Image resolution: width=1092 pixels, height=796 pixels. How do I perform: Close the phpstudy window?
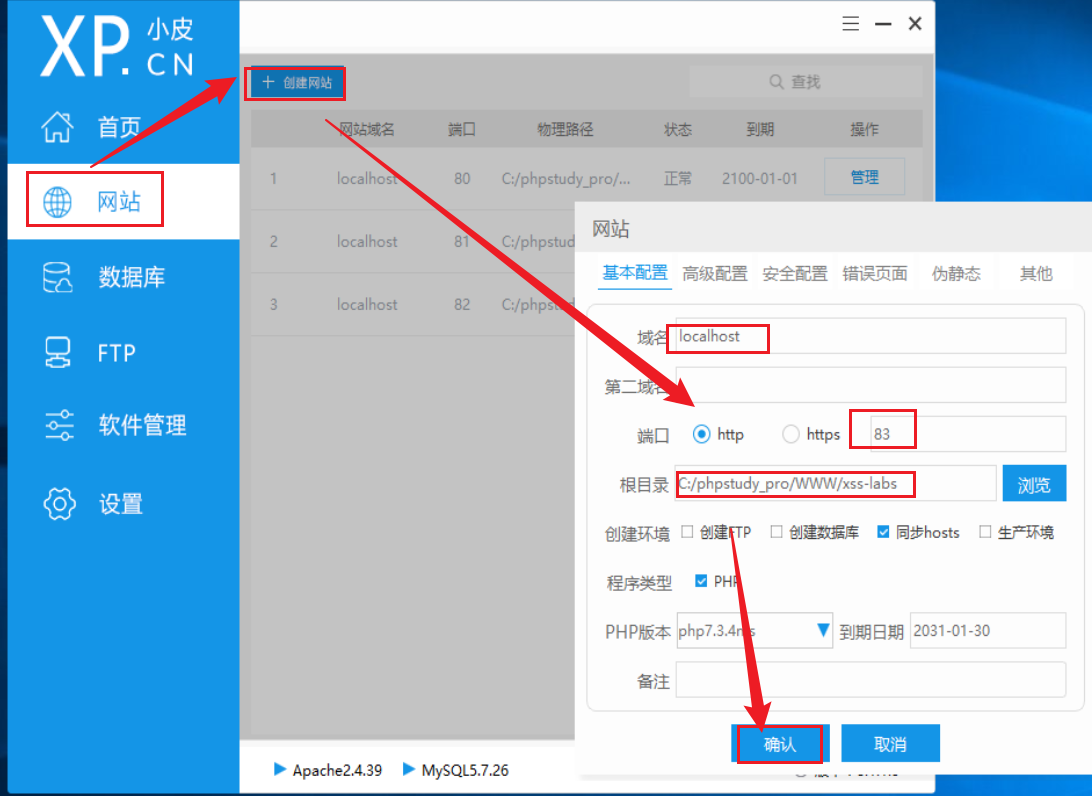click(x=915, y=24)
